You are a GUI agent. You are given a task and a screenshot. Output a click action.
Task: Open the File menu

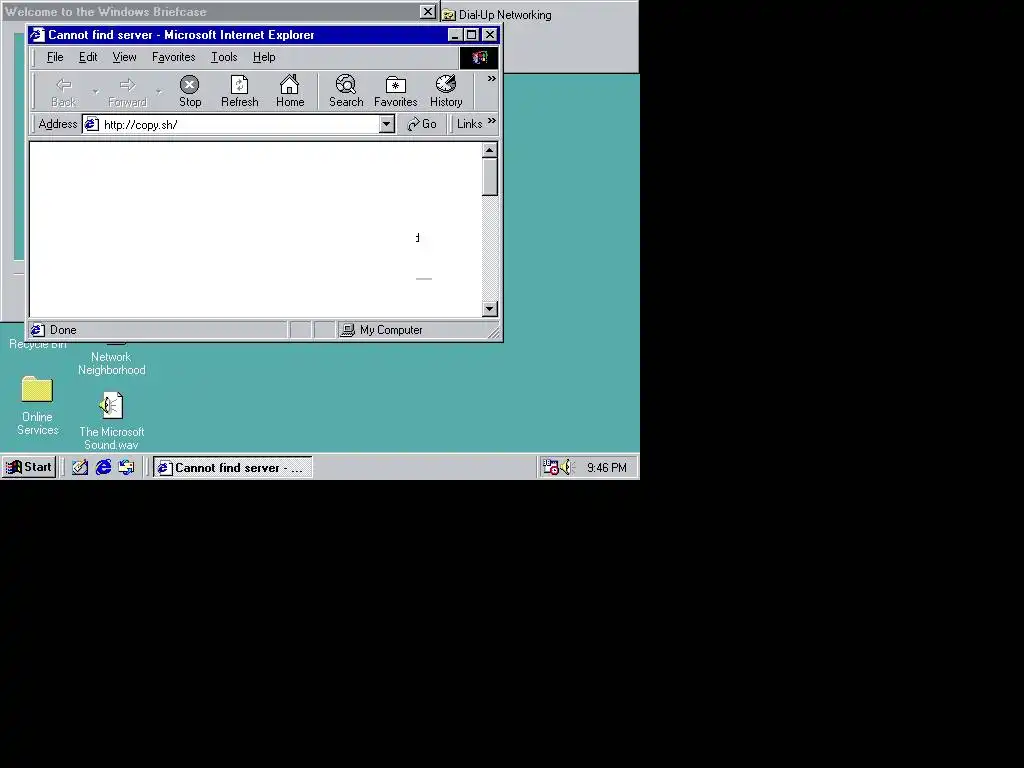[x=55, y=57]
